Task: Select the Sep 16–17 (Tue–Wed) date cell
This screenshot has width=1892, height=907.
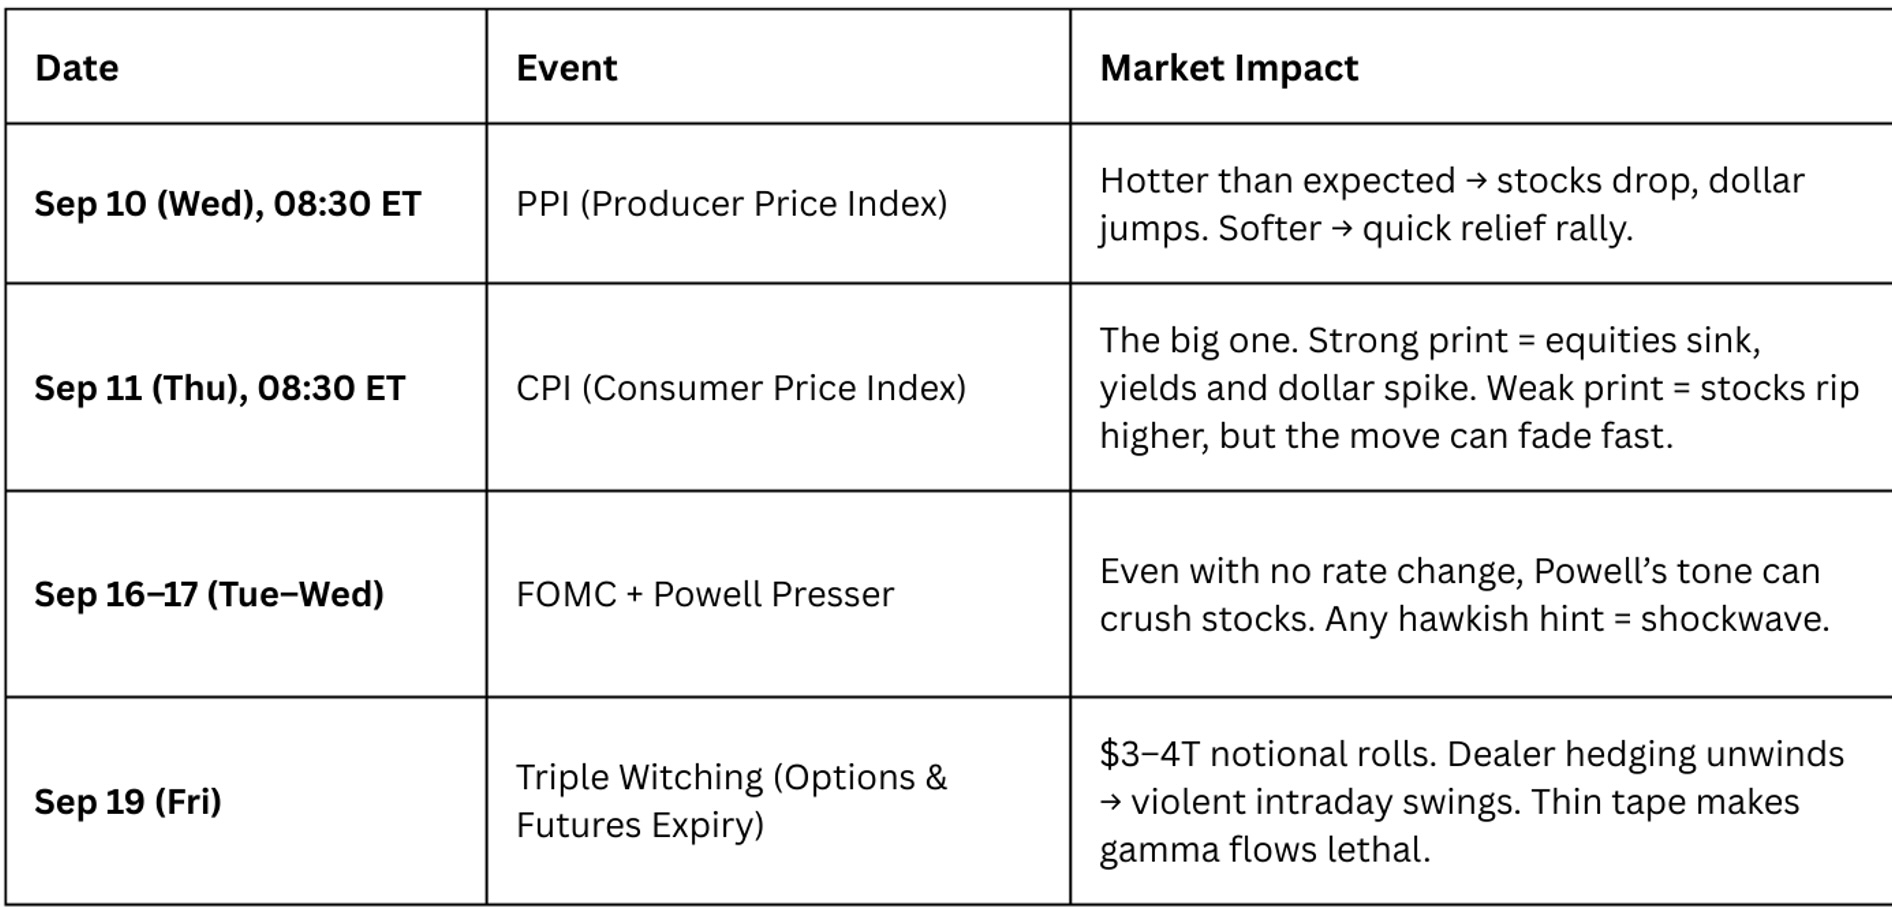Action: click(x=209, y=595)
